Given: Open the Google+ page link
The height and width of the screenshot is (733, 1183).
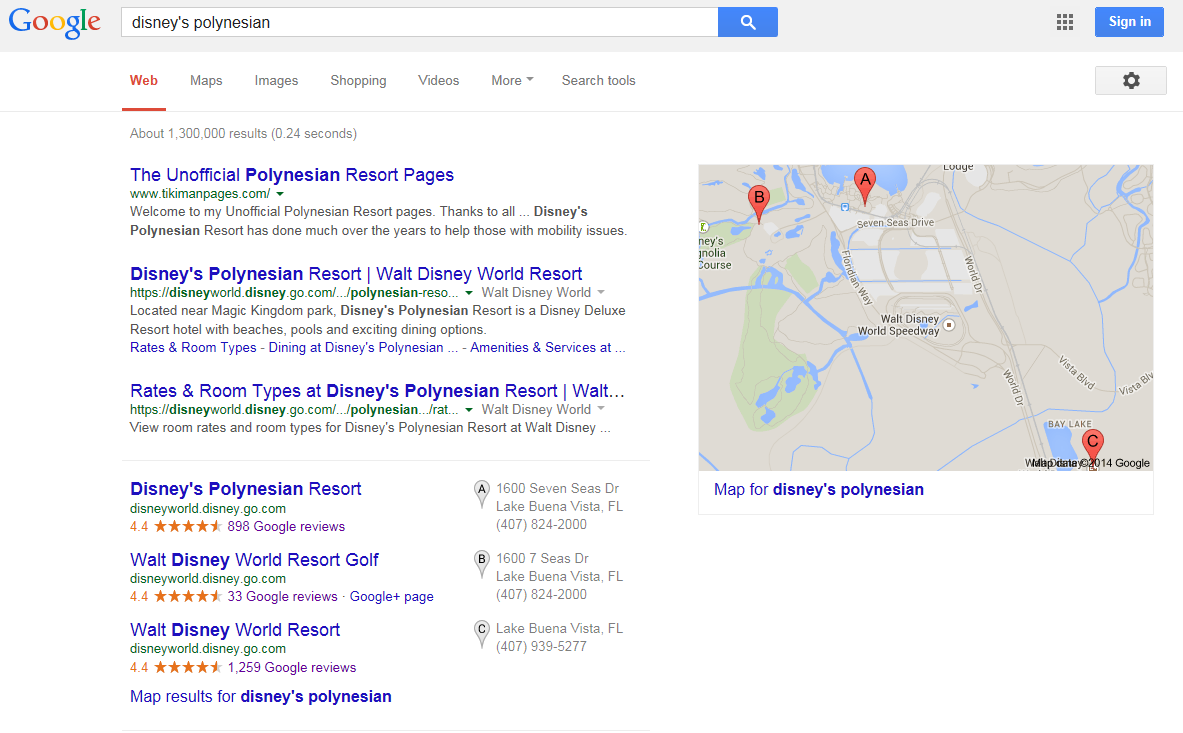Looking at the screenshot, I should pos(392,597).
